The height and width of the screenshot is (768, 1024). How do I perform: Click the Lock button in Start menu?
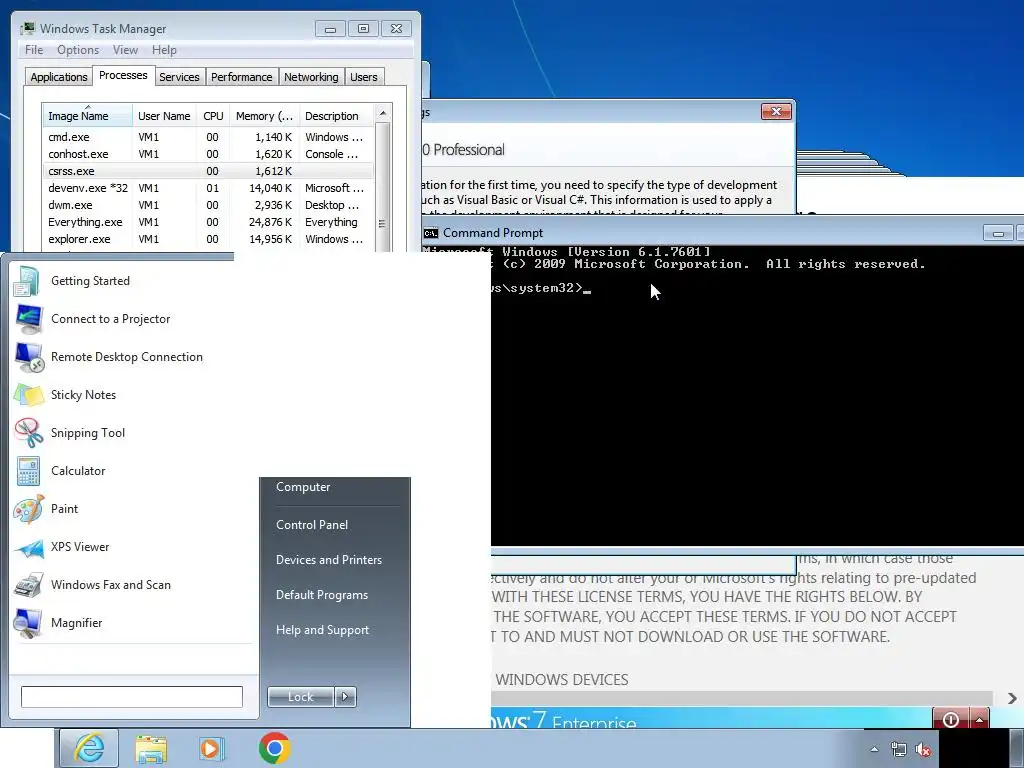coord(300,697)
